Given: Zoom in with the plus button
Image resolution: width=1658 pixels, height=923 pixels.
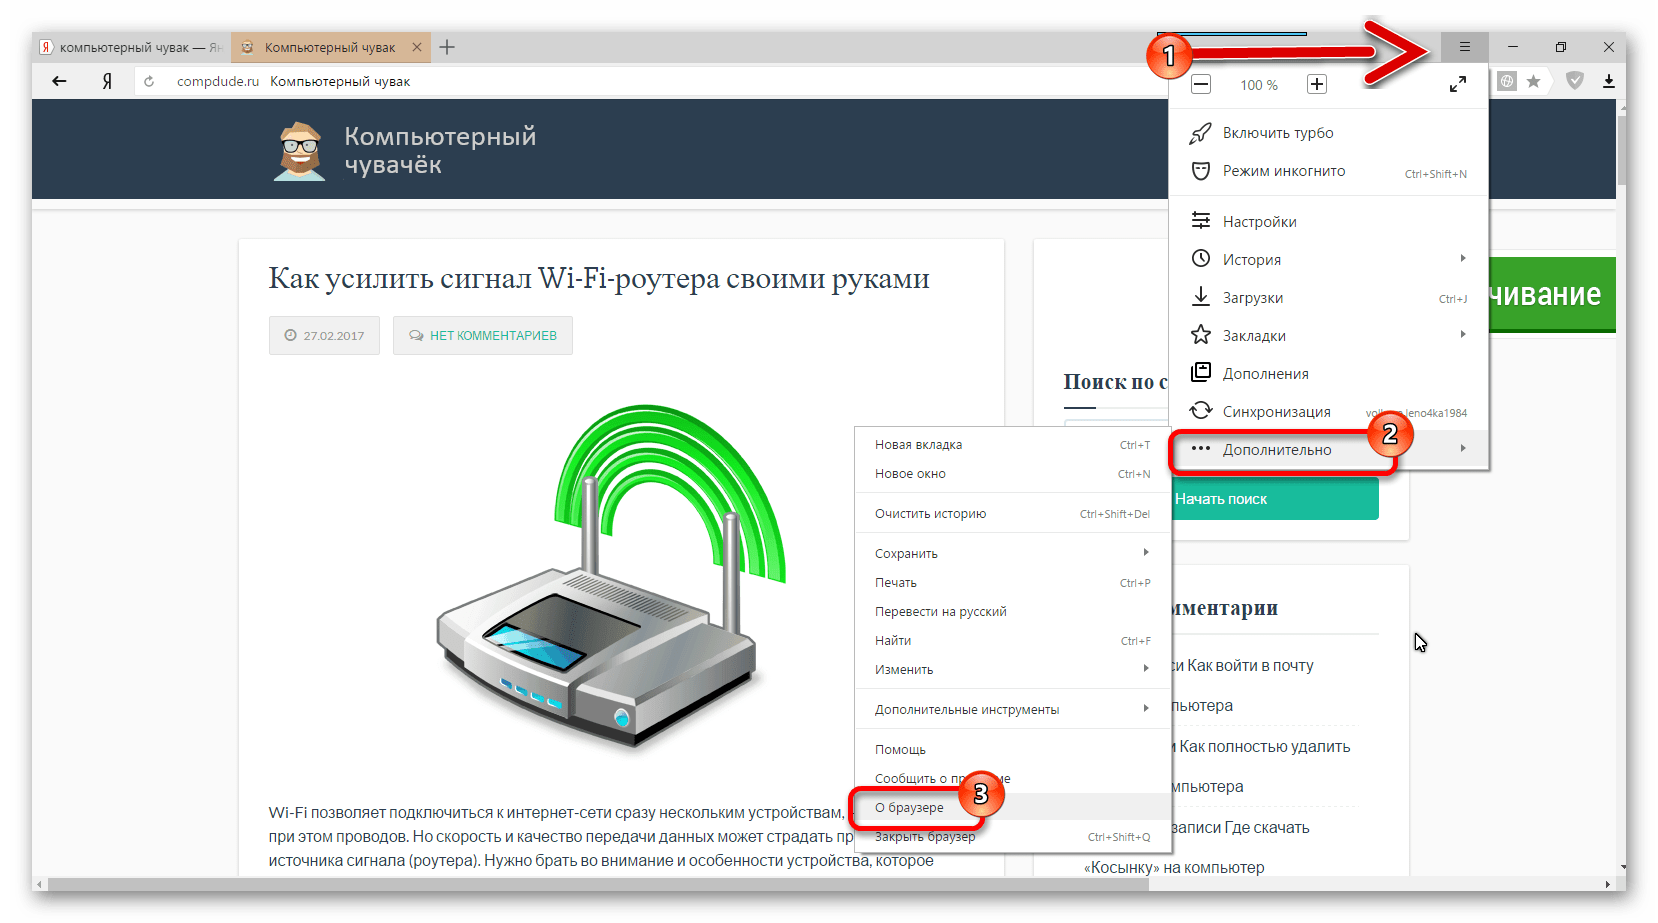Looking at the screenshot, I should pyautogui.click(x=1317, y=84).
